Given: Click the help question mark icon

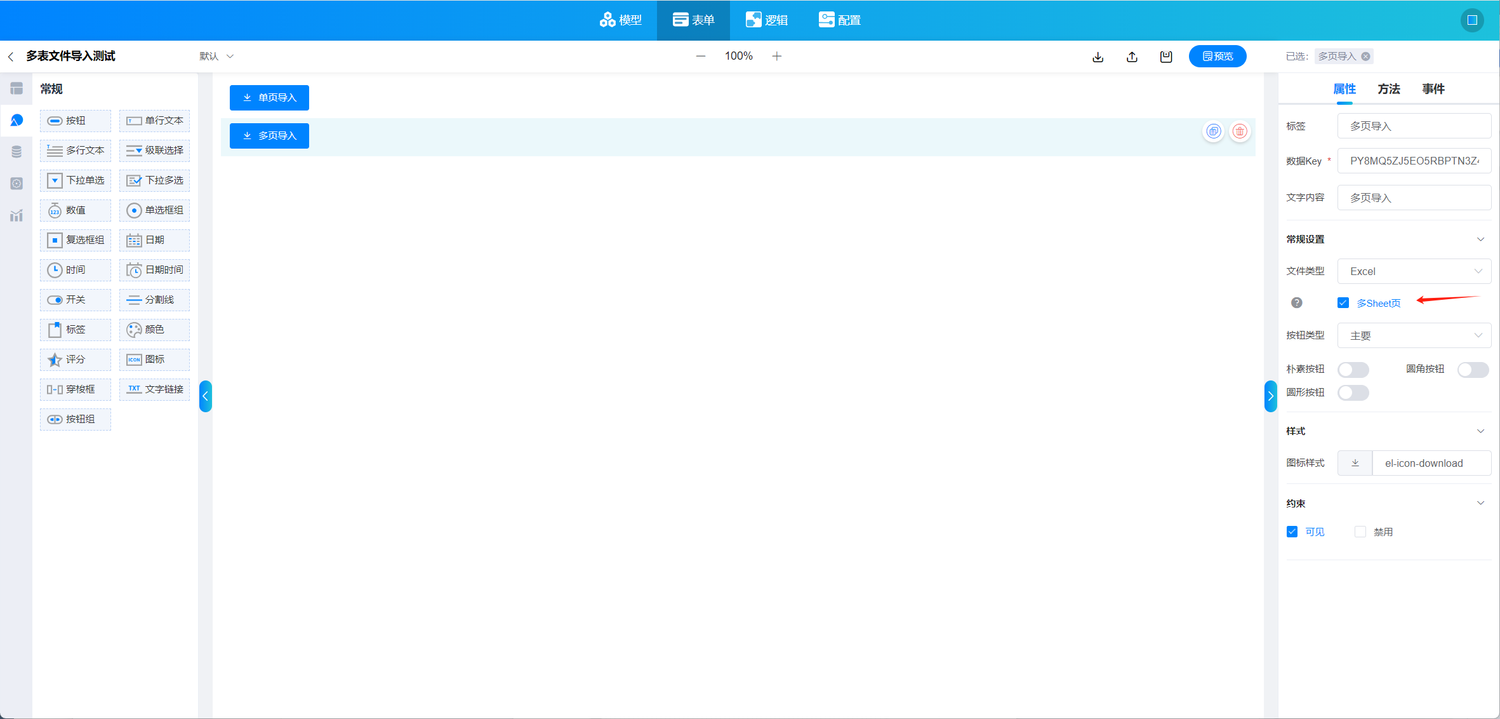Looking at the screenshot, I should click(1297, 303).
